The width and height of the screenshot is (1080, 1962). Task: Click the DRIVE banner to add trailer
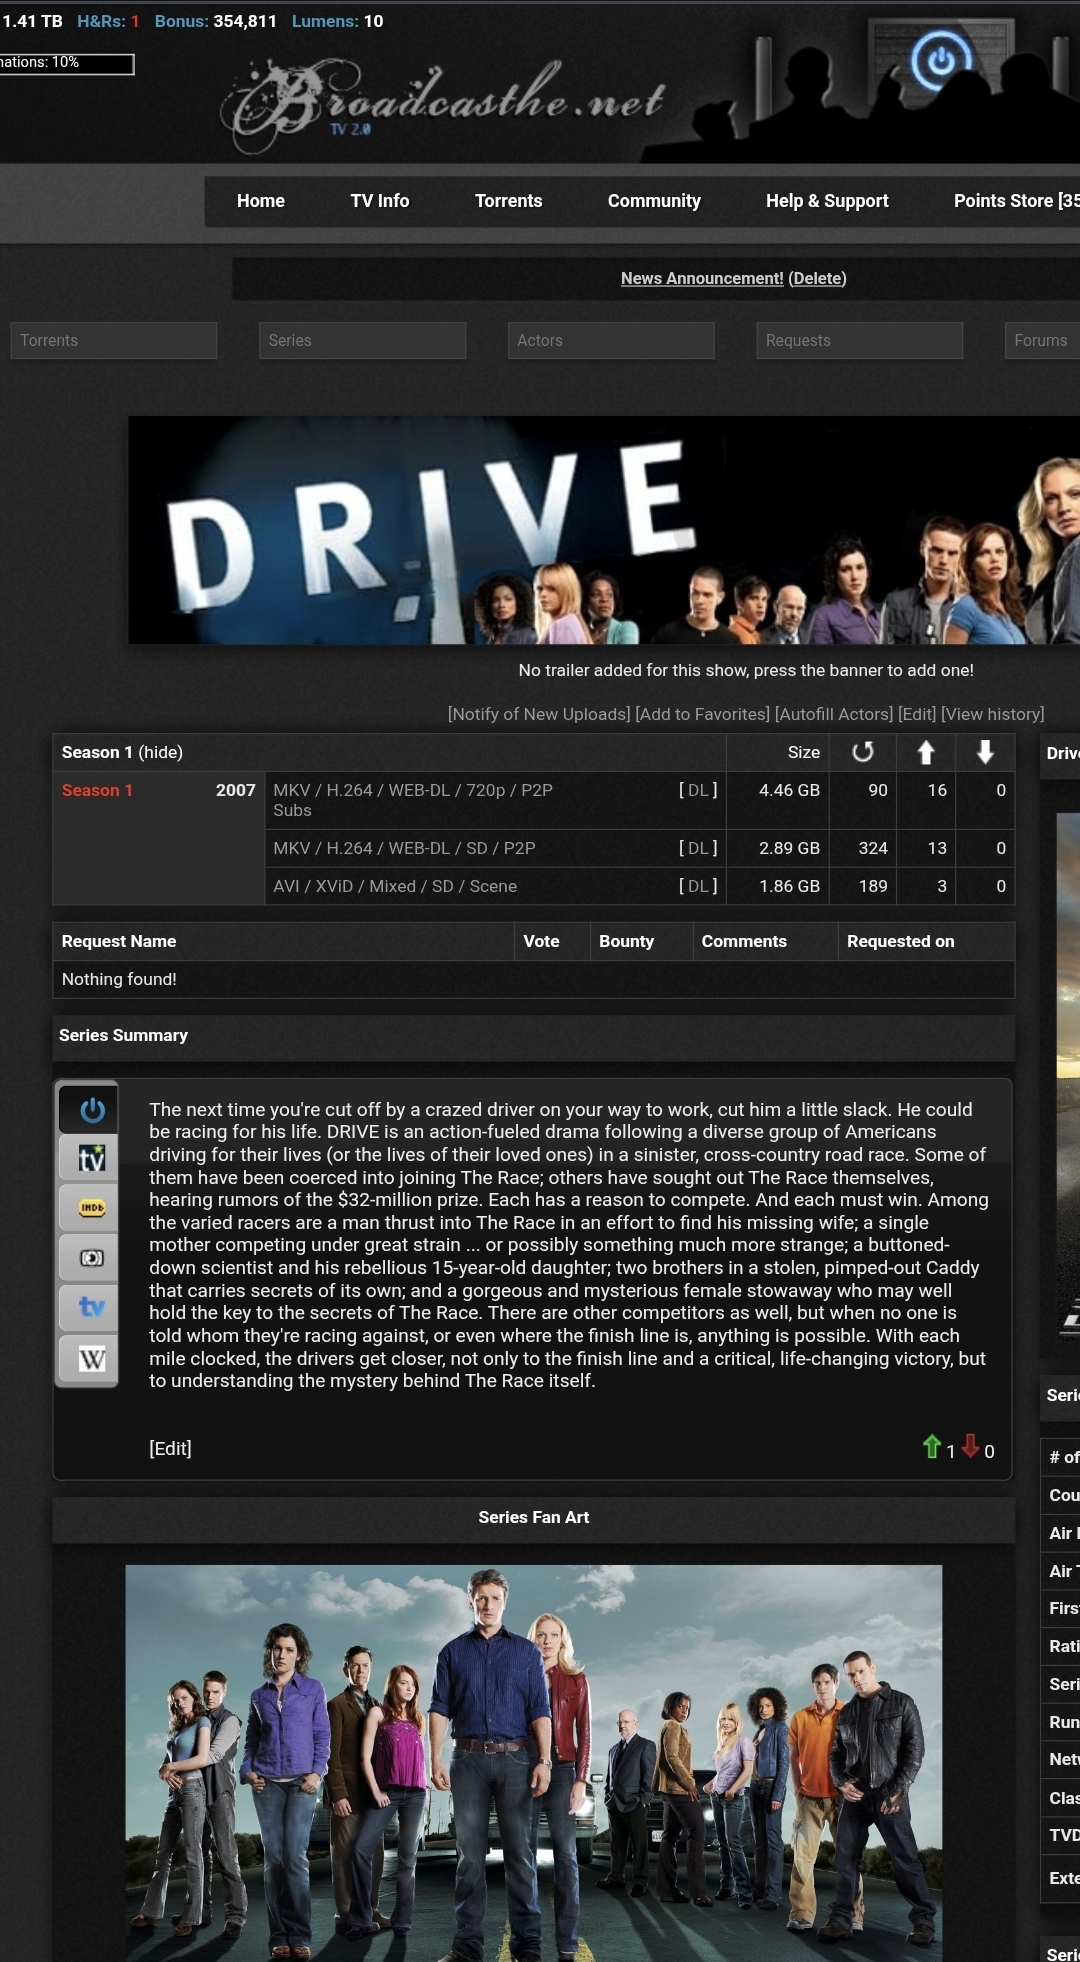tap(604, 530)
